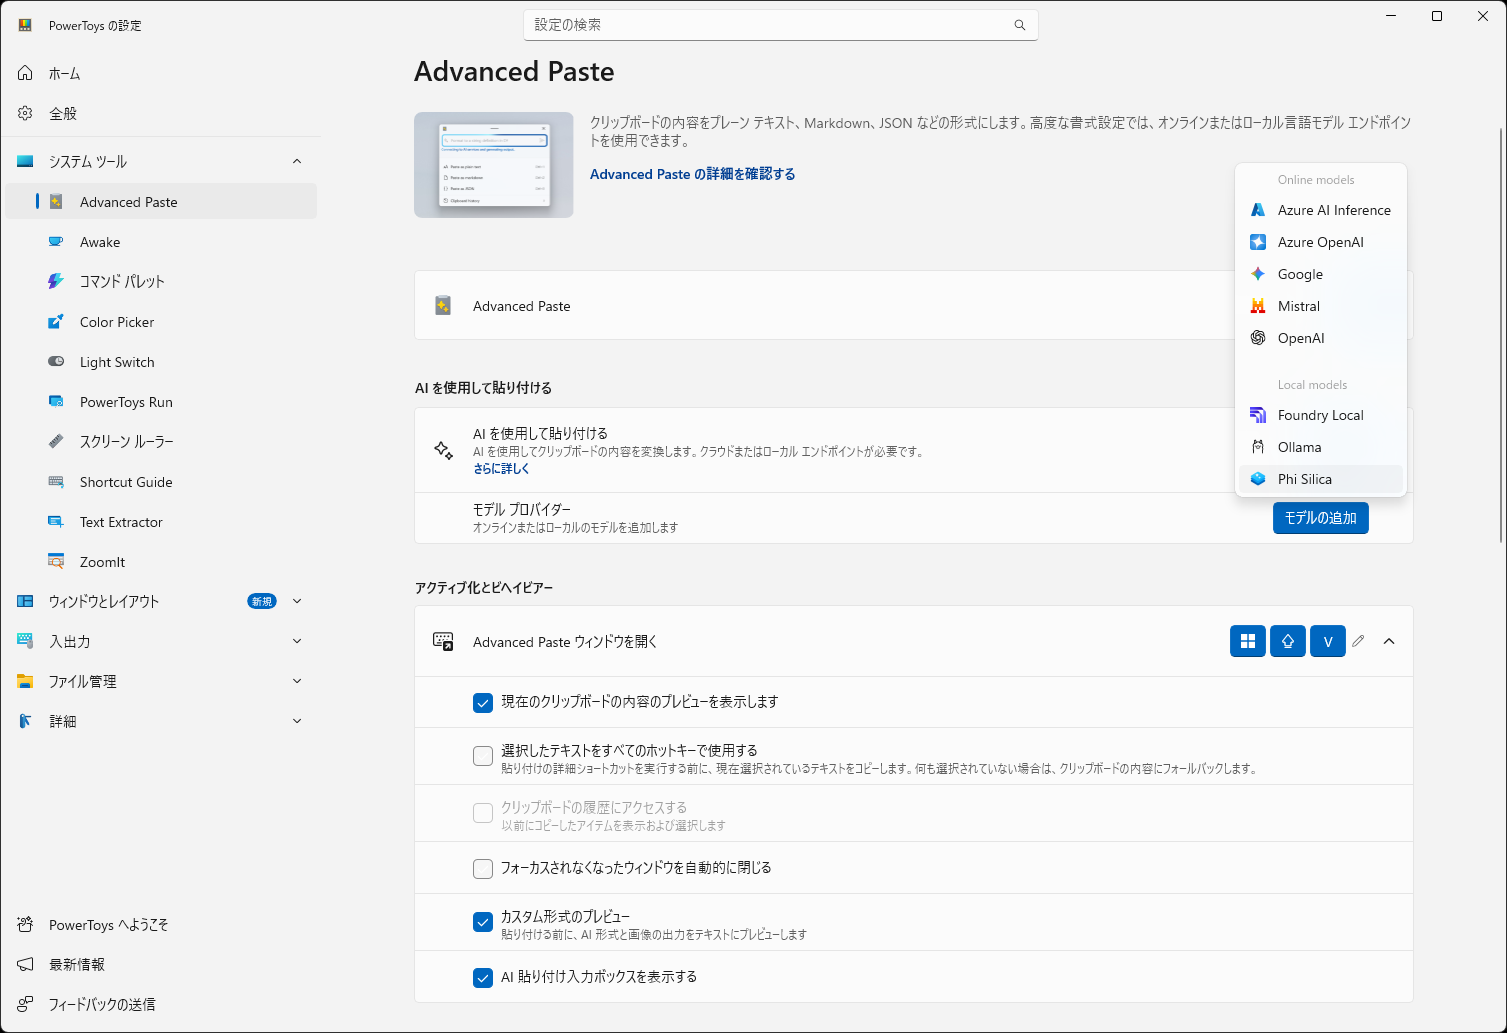The image size is (1507, 1033).
Task: Select Azure AI Inference menu entry
Action: (1321, 210)
